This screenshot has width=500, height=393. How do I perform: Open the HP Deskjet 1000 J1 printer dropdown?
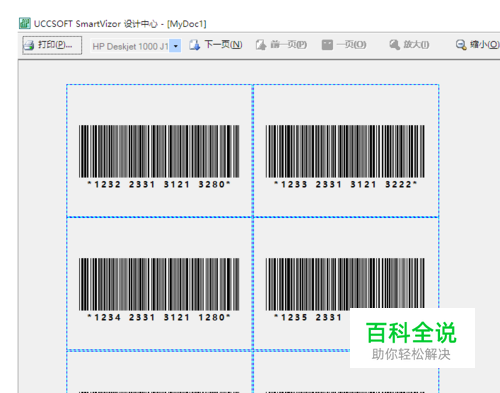pyautogui.click(x=175, y=46)
